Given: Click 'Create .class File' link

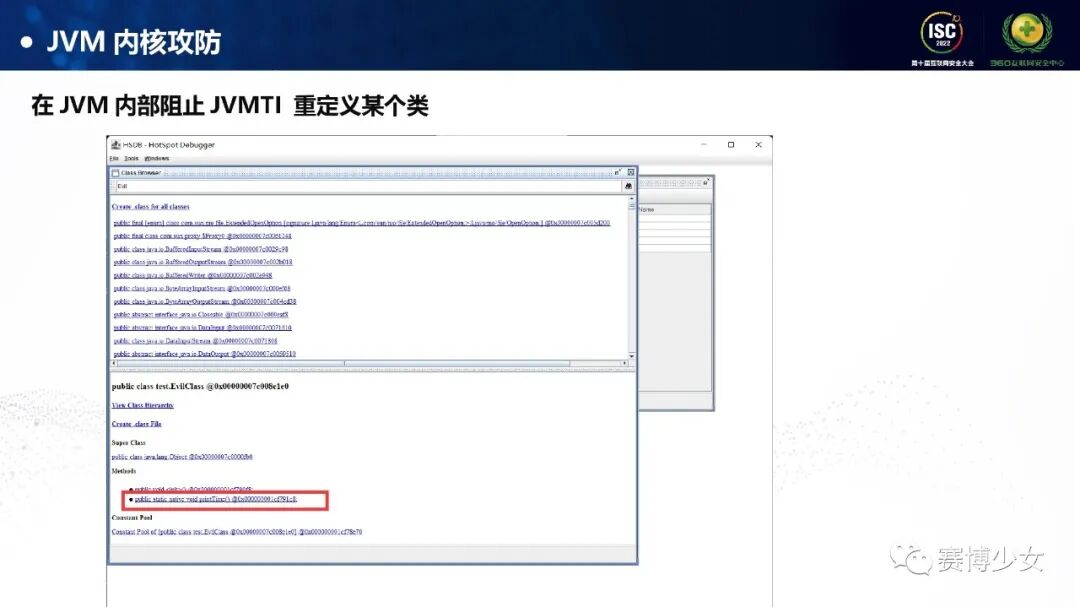Looking at the screenshot, I should 136,424.
